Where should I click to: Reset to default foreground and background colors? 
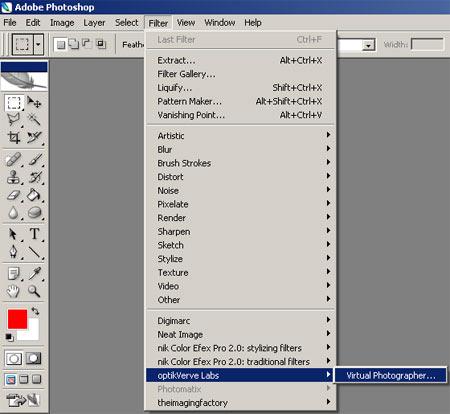point(10,338)
